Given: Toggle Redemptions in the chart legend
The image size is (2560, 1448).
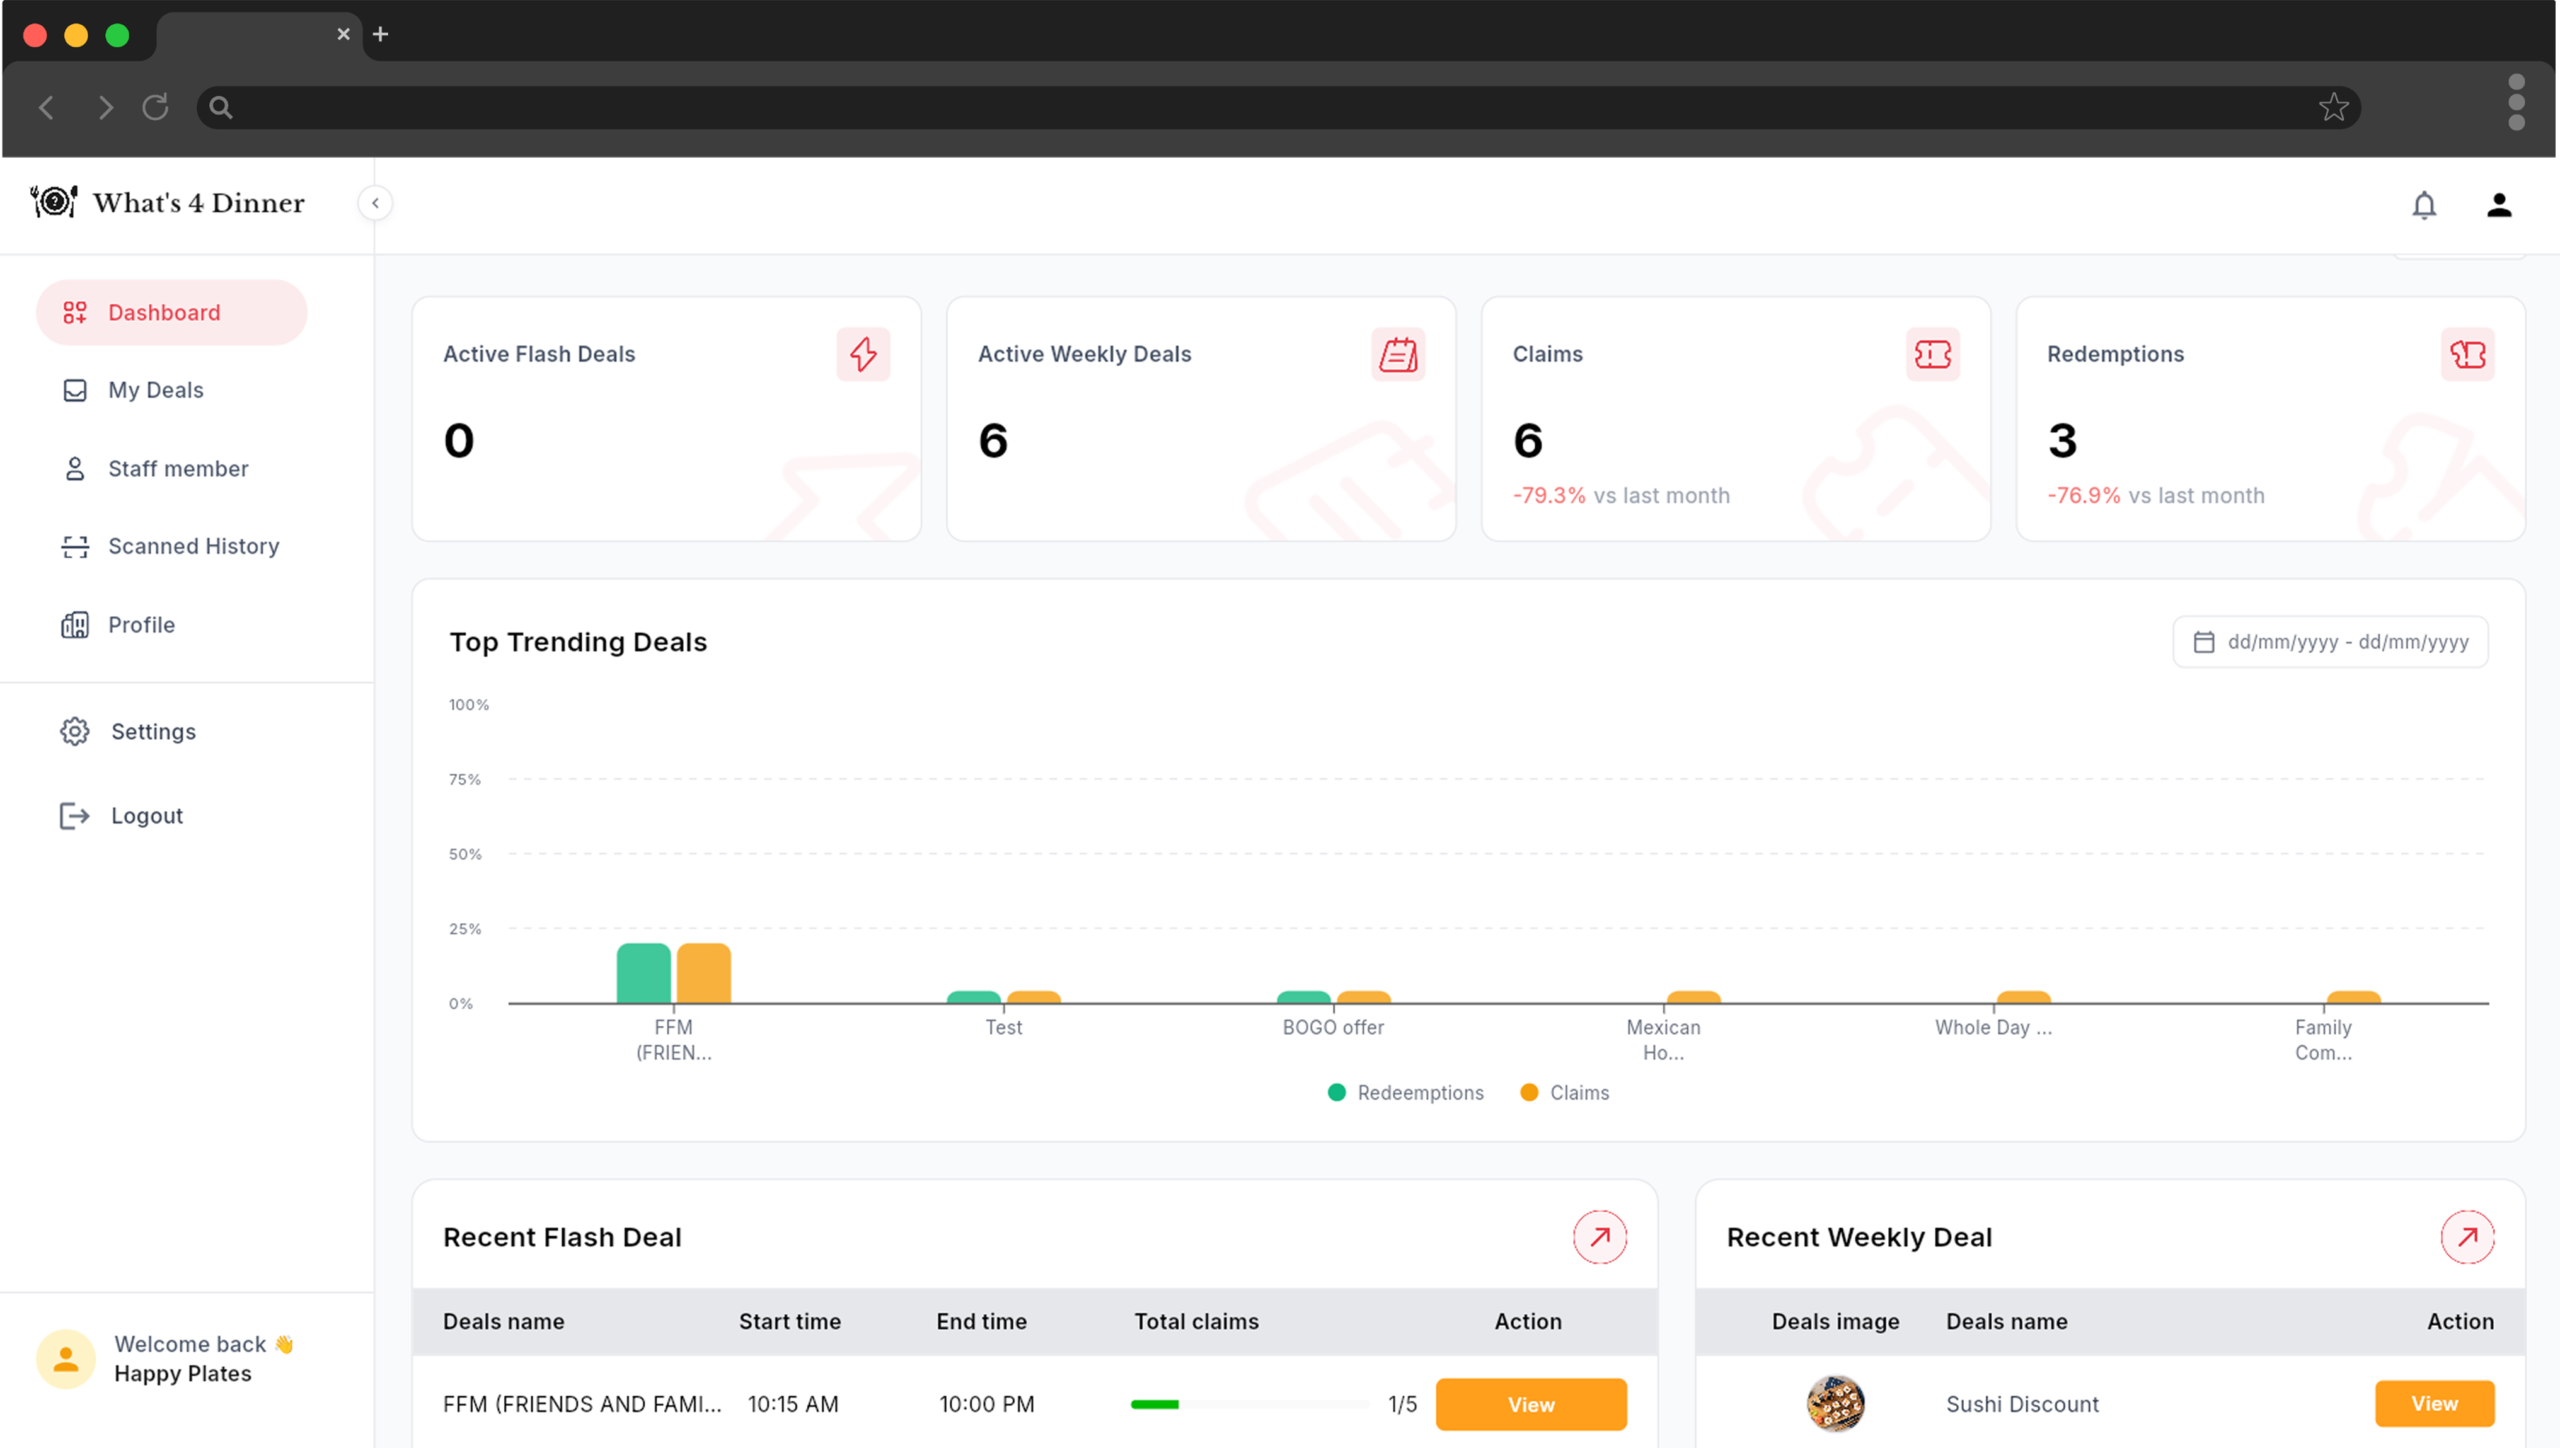Looking at the screenshot, I should coord(1405,1092).
